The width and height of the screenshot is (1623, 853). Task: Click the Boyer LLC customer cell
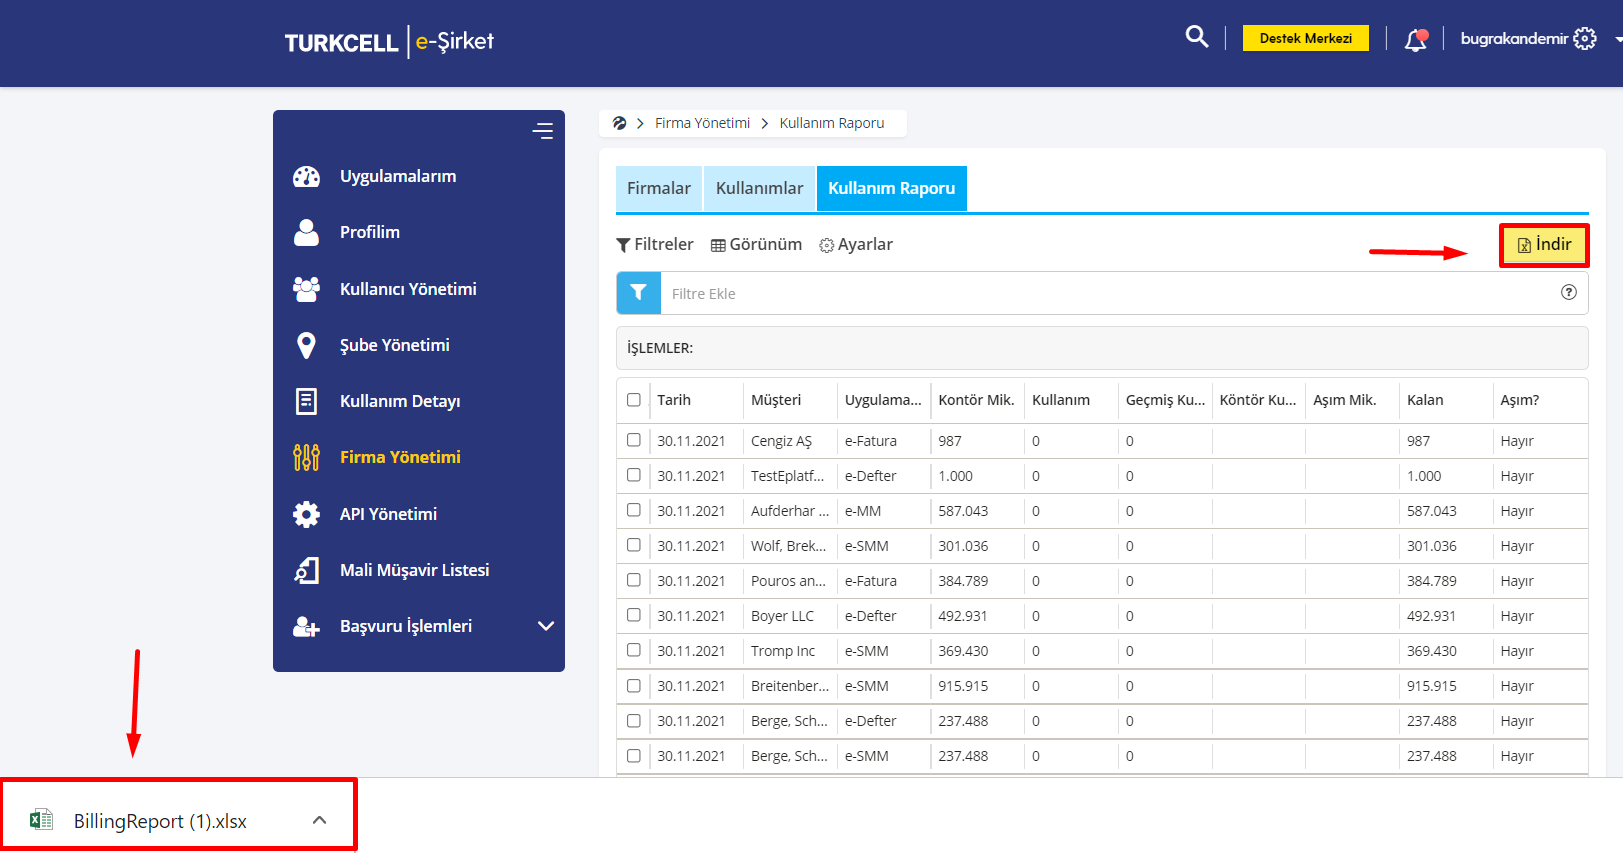pyautogui.click(x=783, y=616)
